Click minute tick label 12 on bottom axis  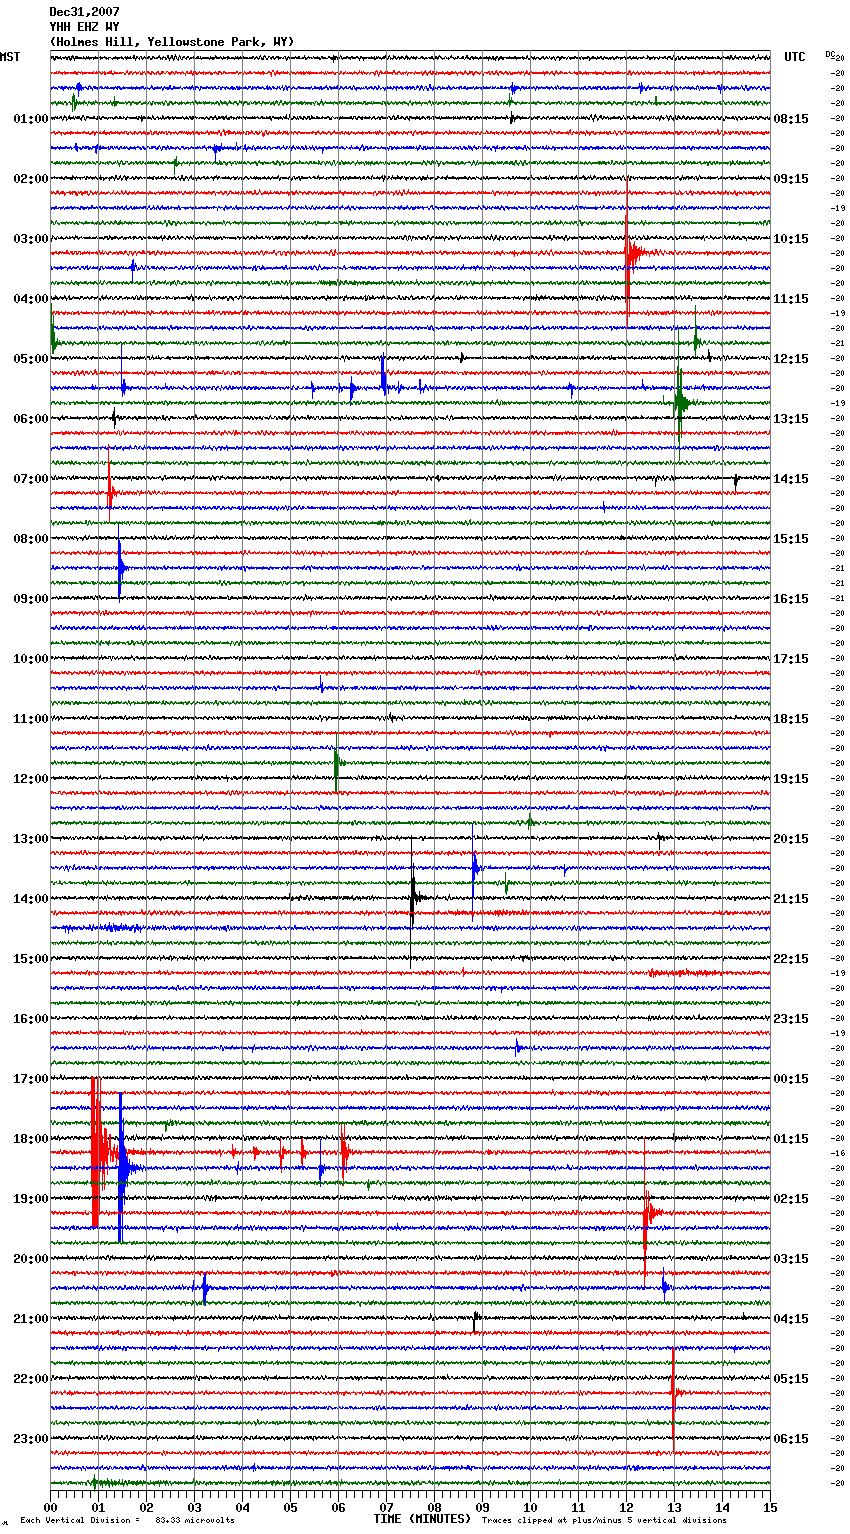[626, 1507]
